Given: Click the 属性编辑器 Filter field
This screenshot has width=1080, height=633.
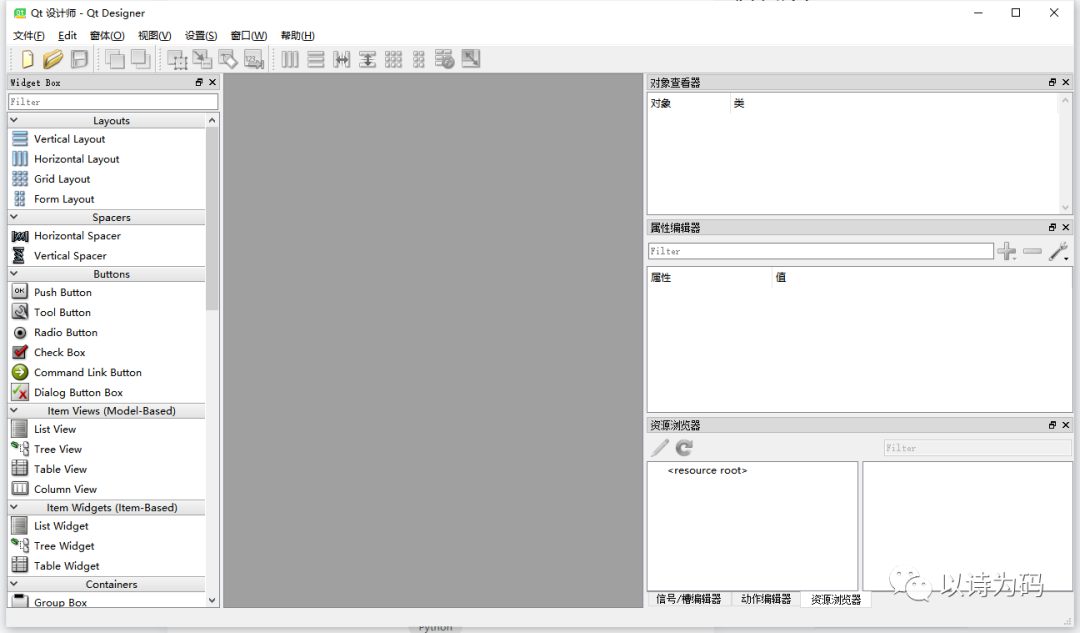Looking at the screenshot, I should point(821,251).
